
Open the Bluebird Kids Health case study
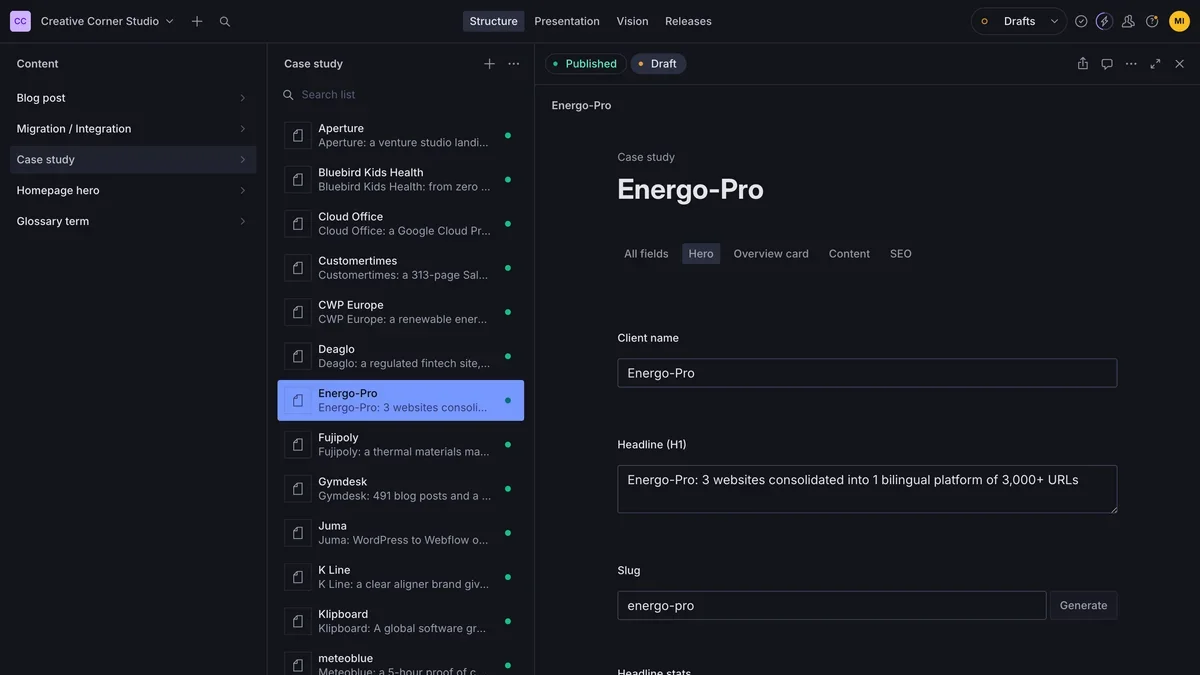tap(401, 180)
